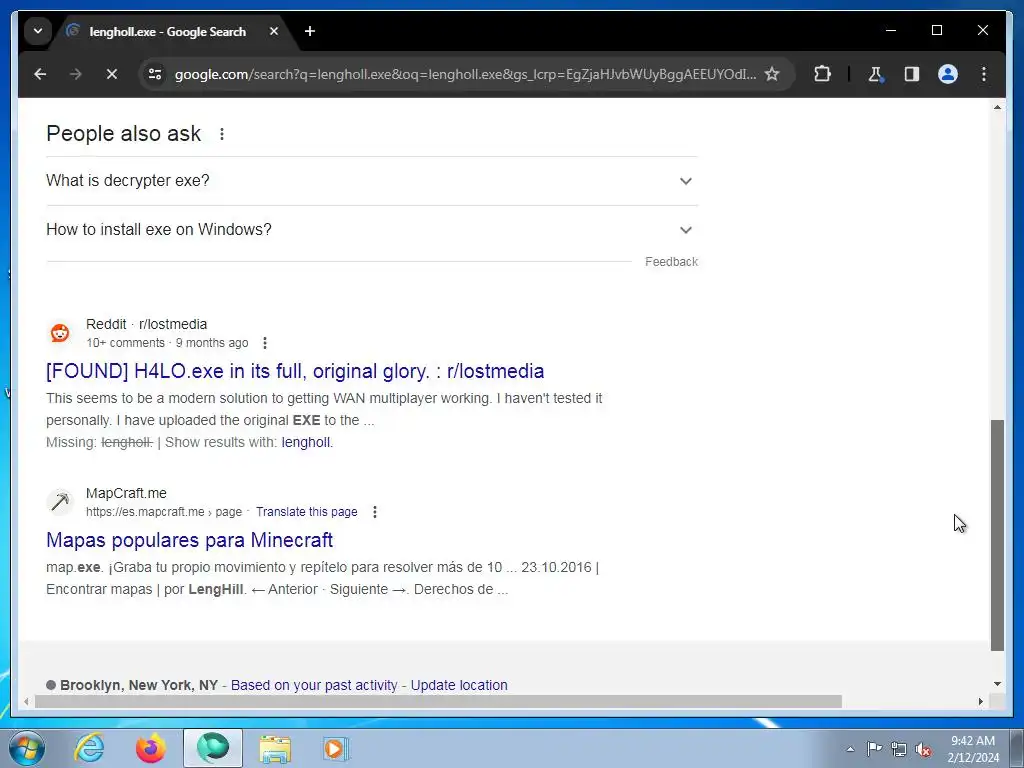
Task: Click the 'MapCraft.me' site name
Action: [x=126, y=494]
